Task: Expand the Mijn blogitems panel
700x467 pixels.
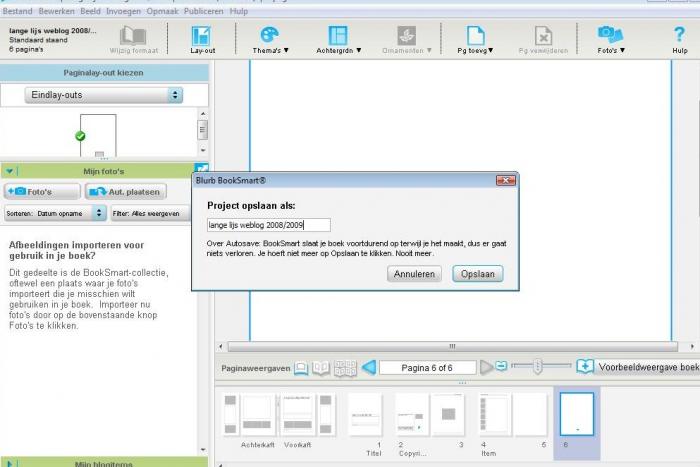Action: [9, 463]
